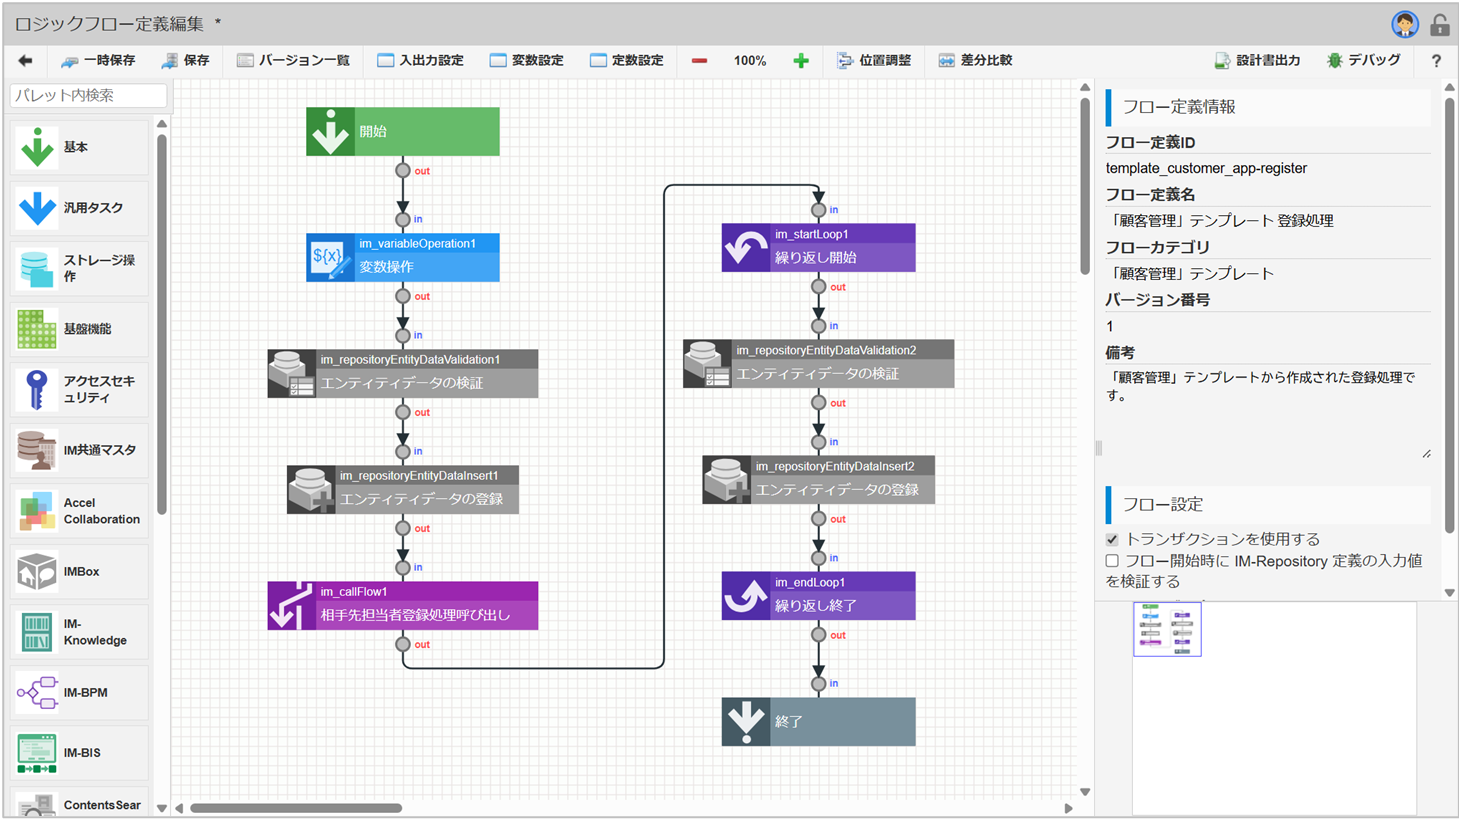Click the パレット内検索 search field
The image size is (1459, 821).
(88, 96)
